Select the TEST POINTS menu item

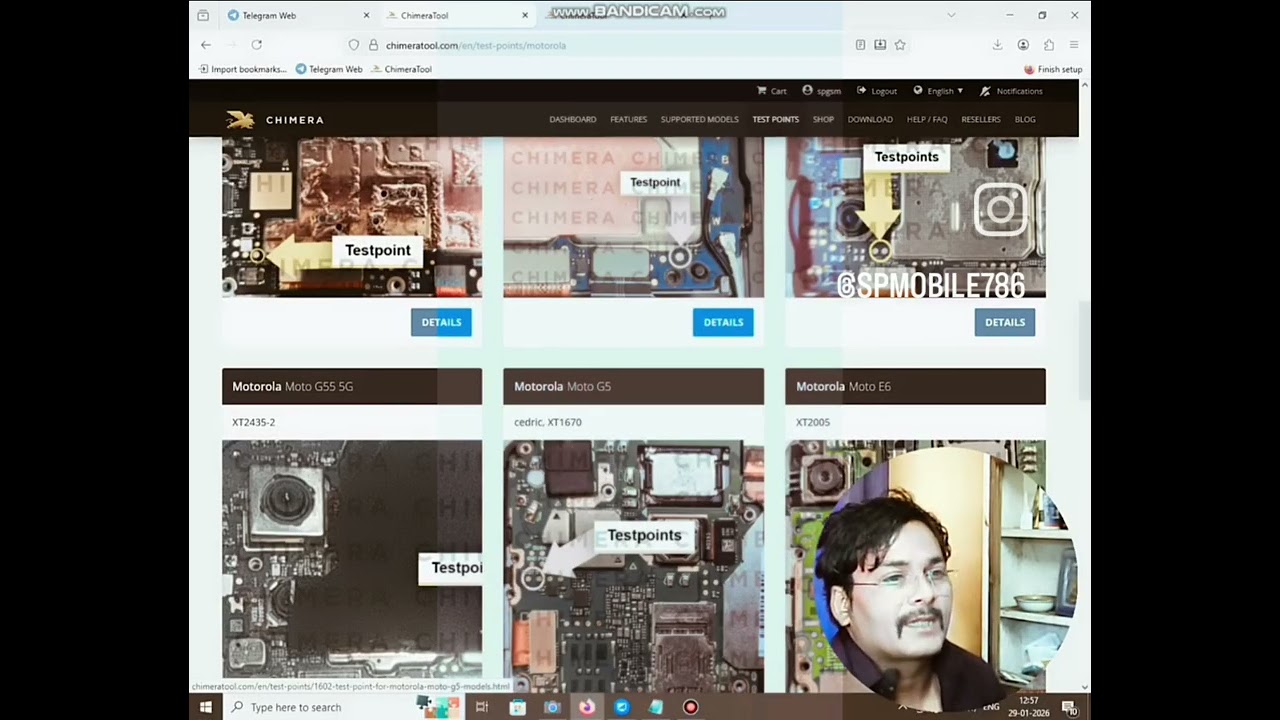[x=776, y=119]
